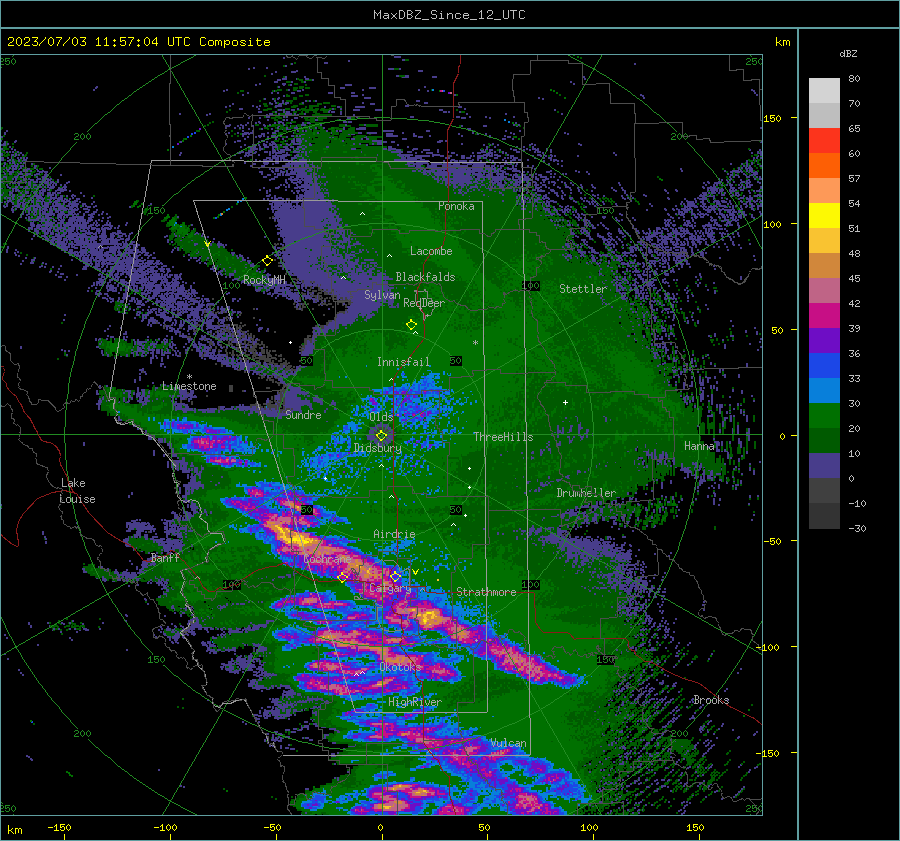Click the HighRiver map label

click(415, 702)
